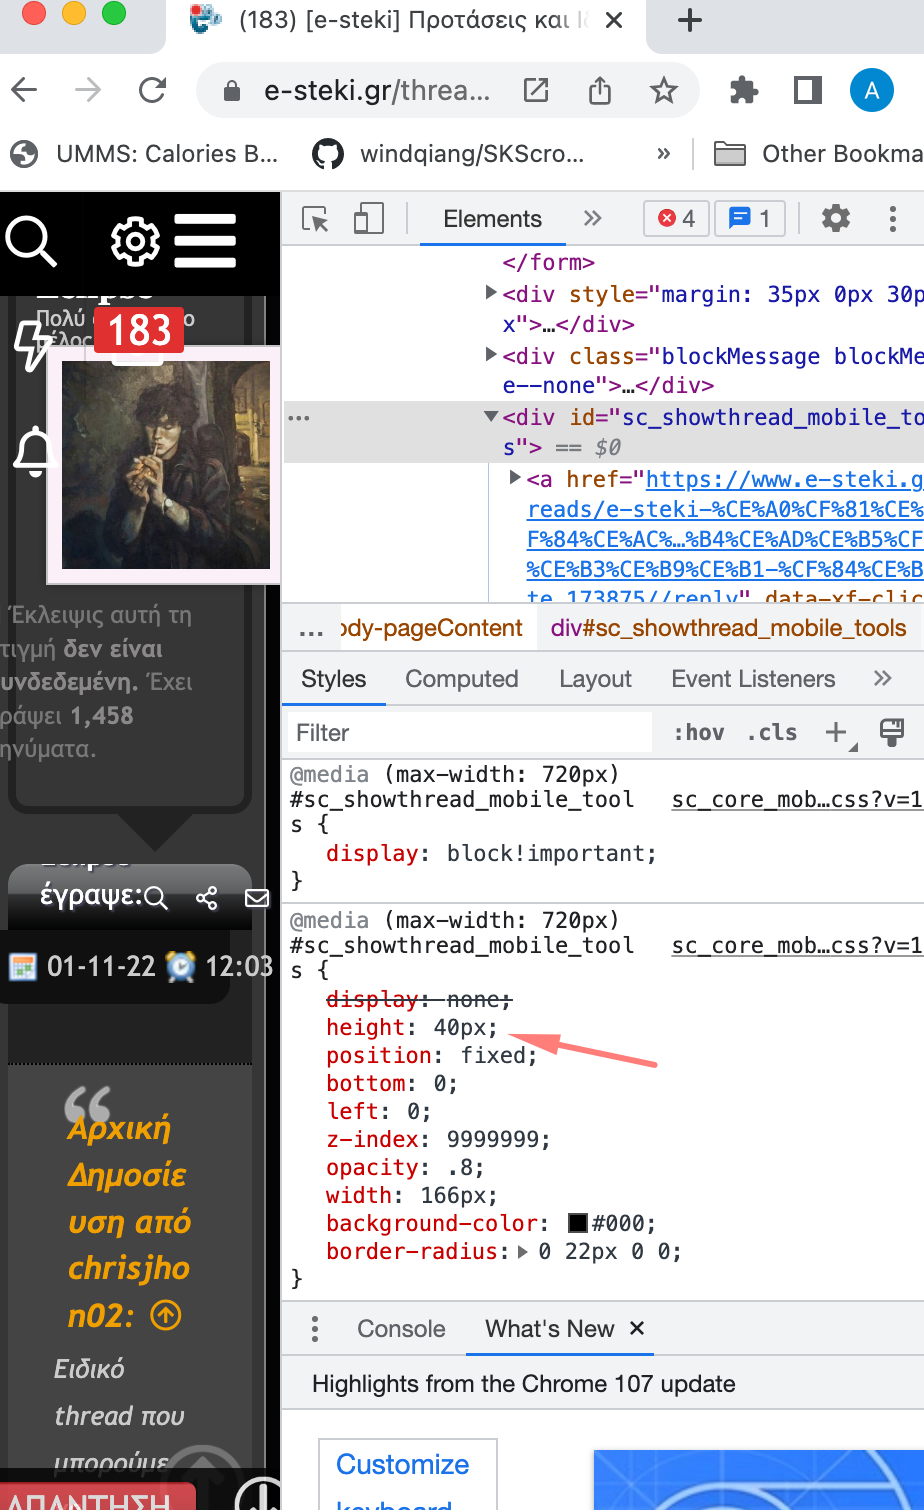924x1510 pixels.
Task: Open first sc_core_mob css source link
Action: point(797,800)
